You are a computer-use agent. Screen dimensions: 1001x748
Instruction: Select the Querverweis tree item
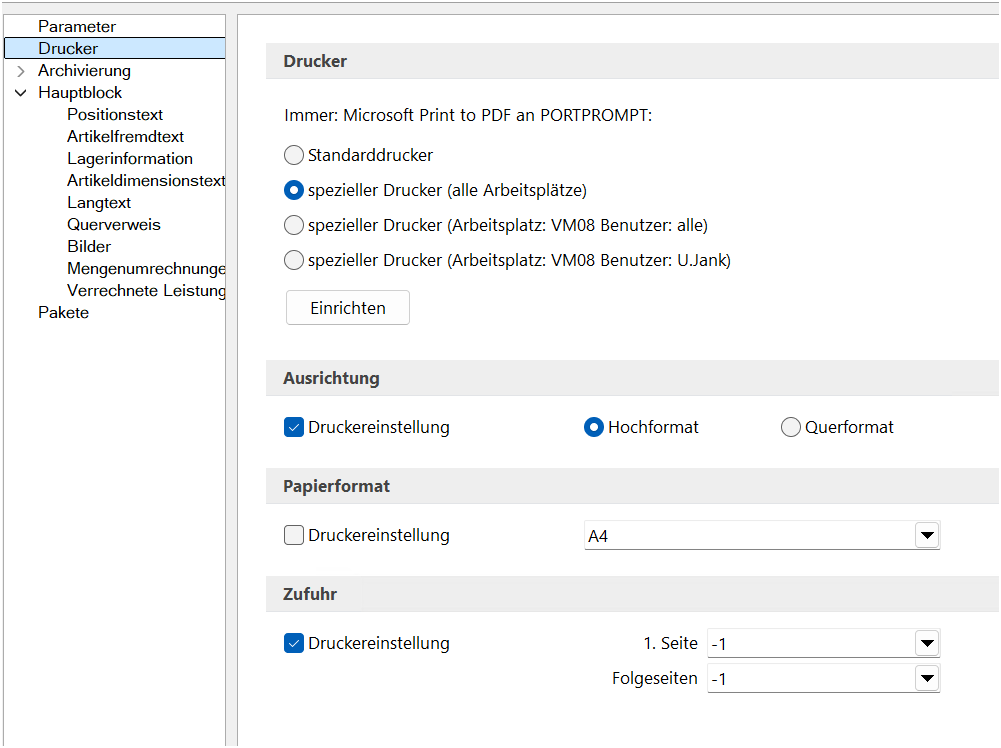pos(114,225)
